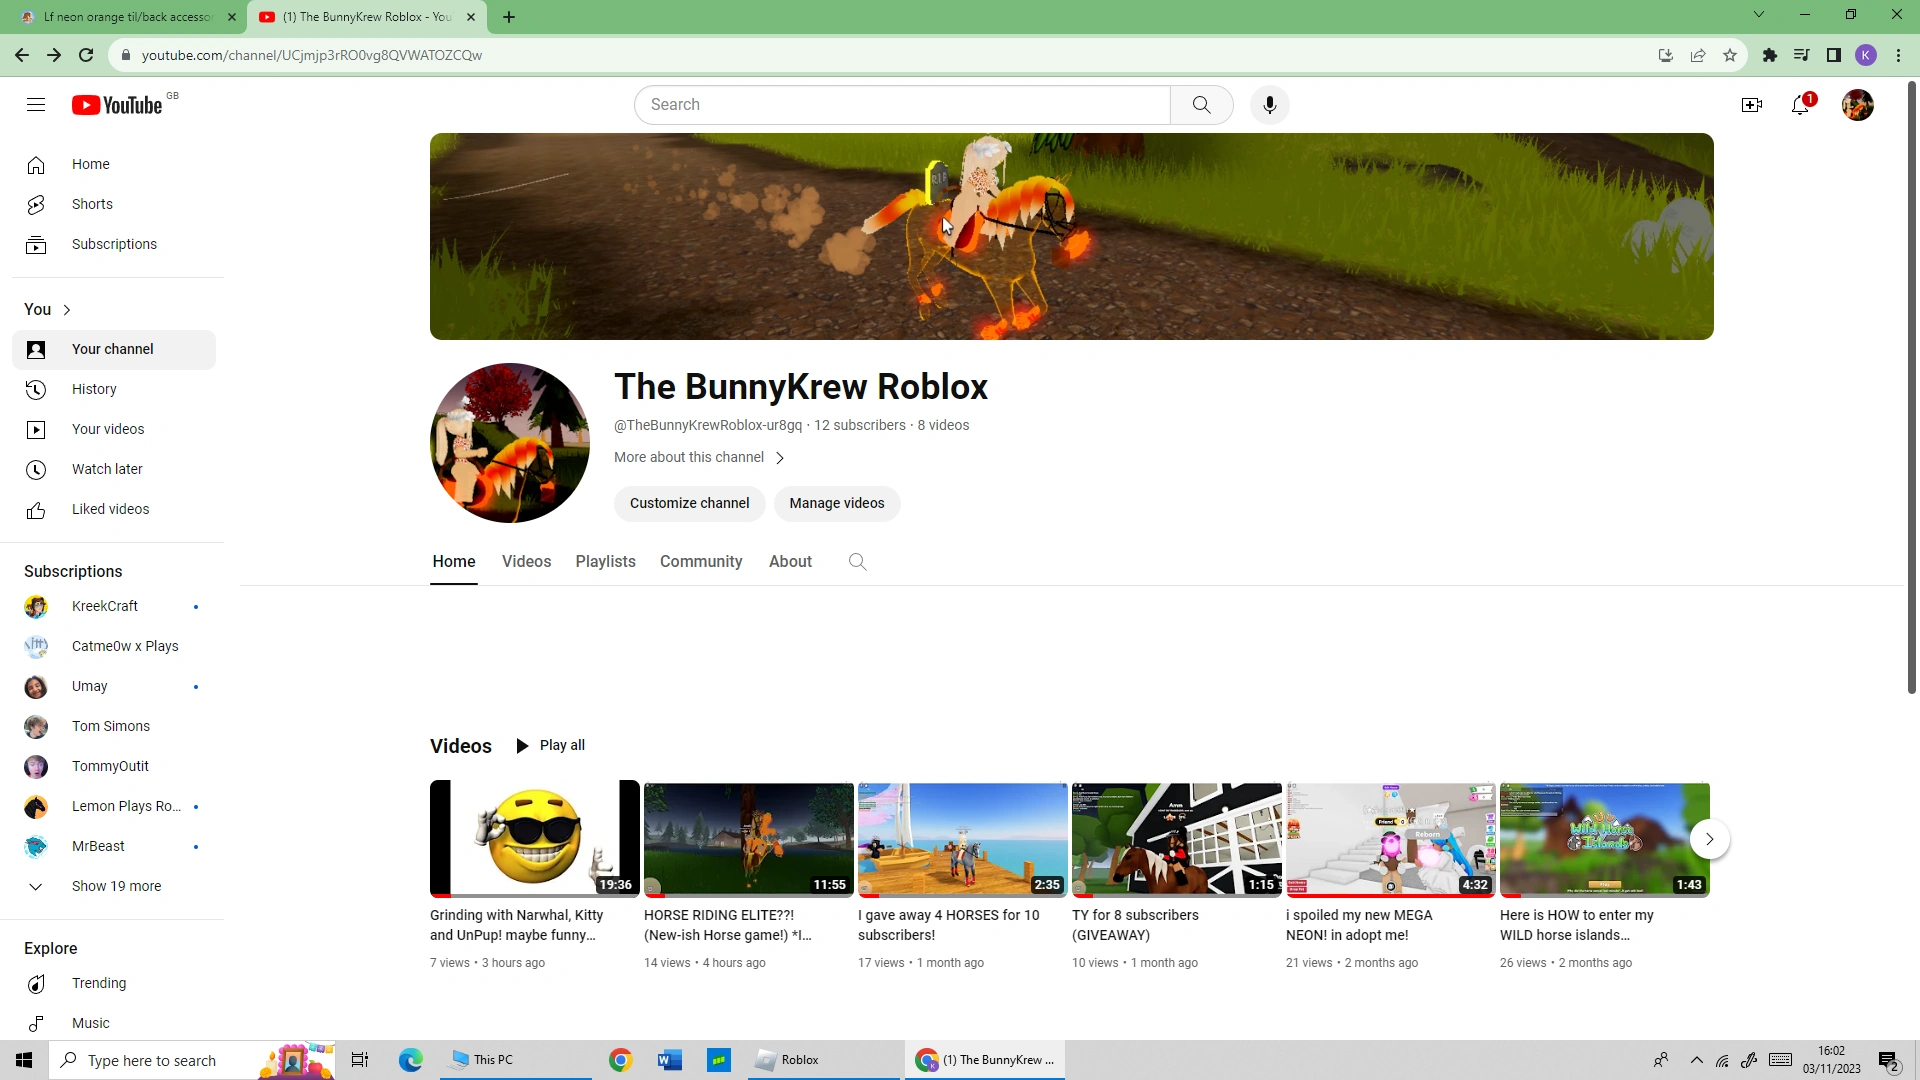Screen dimensions: 1920x1080
Task: Toggle the bookmark star for this page
Action: 1730,55
